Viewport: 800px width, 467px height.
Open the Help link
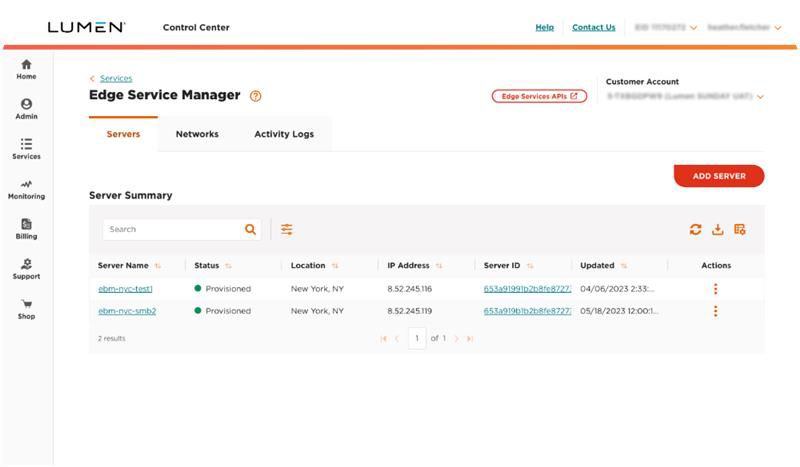coord(544,27)
